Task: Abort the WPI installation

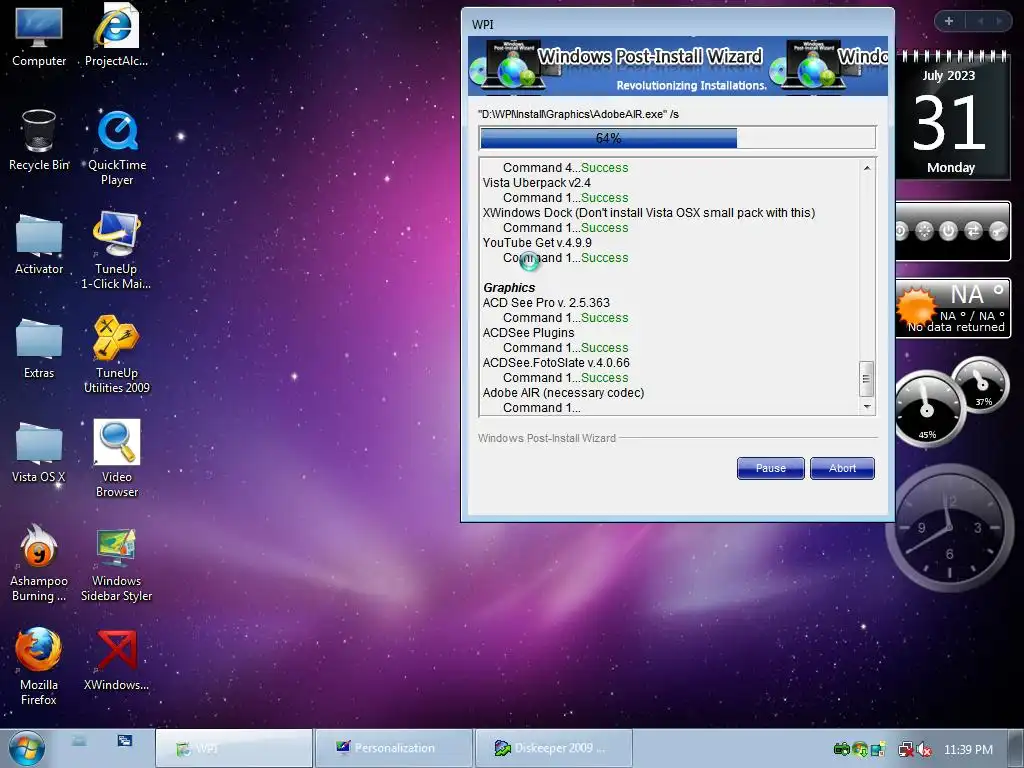Action: [x=842, y=468]
